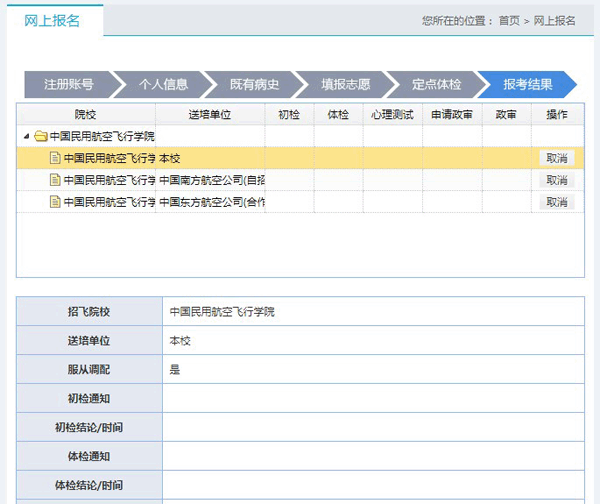
Task: Select the 报考结果 step
Action: [527, 85]
